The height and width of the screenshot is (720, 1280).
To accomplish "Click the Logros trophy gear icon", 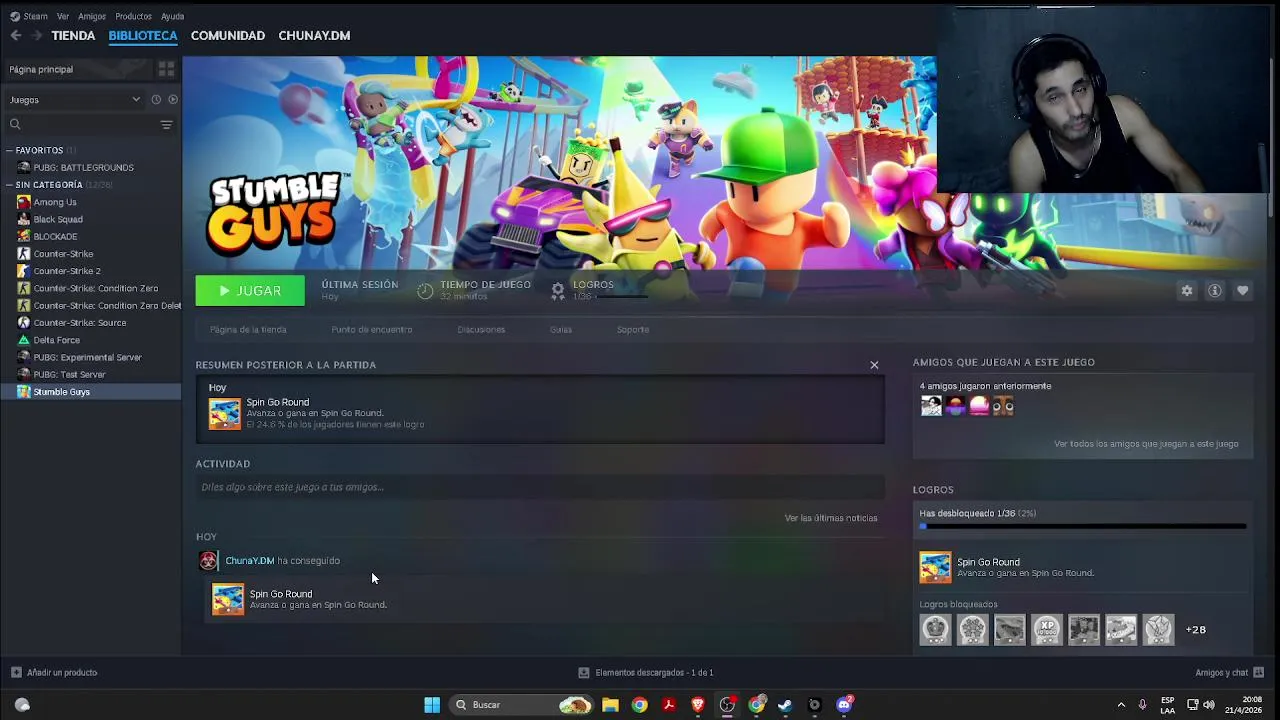I will [x=558, y=290].
